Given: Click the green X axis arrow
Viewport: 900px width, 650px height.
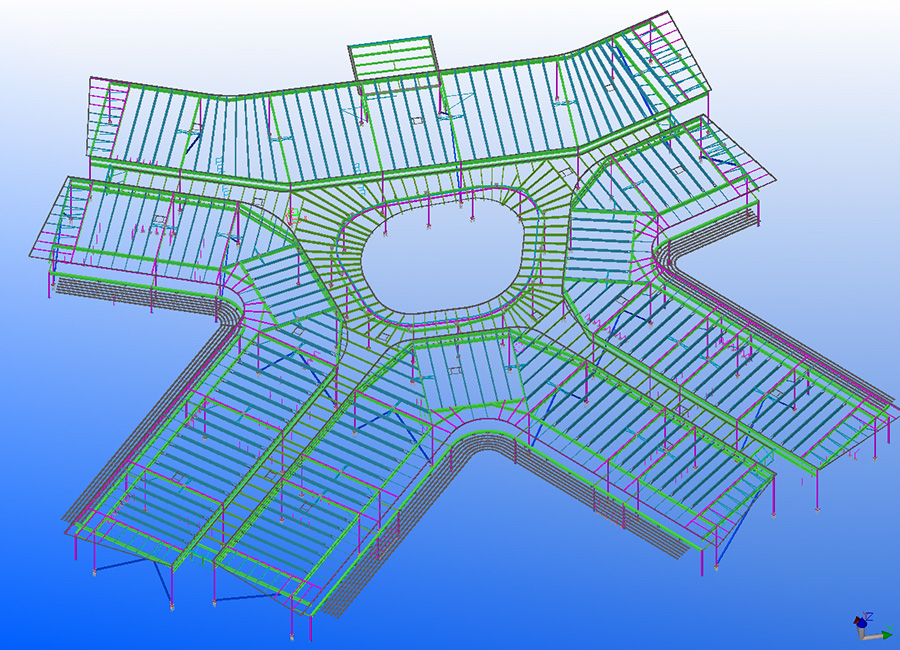Looking at the screenshot, I should coord(884,633).
